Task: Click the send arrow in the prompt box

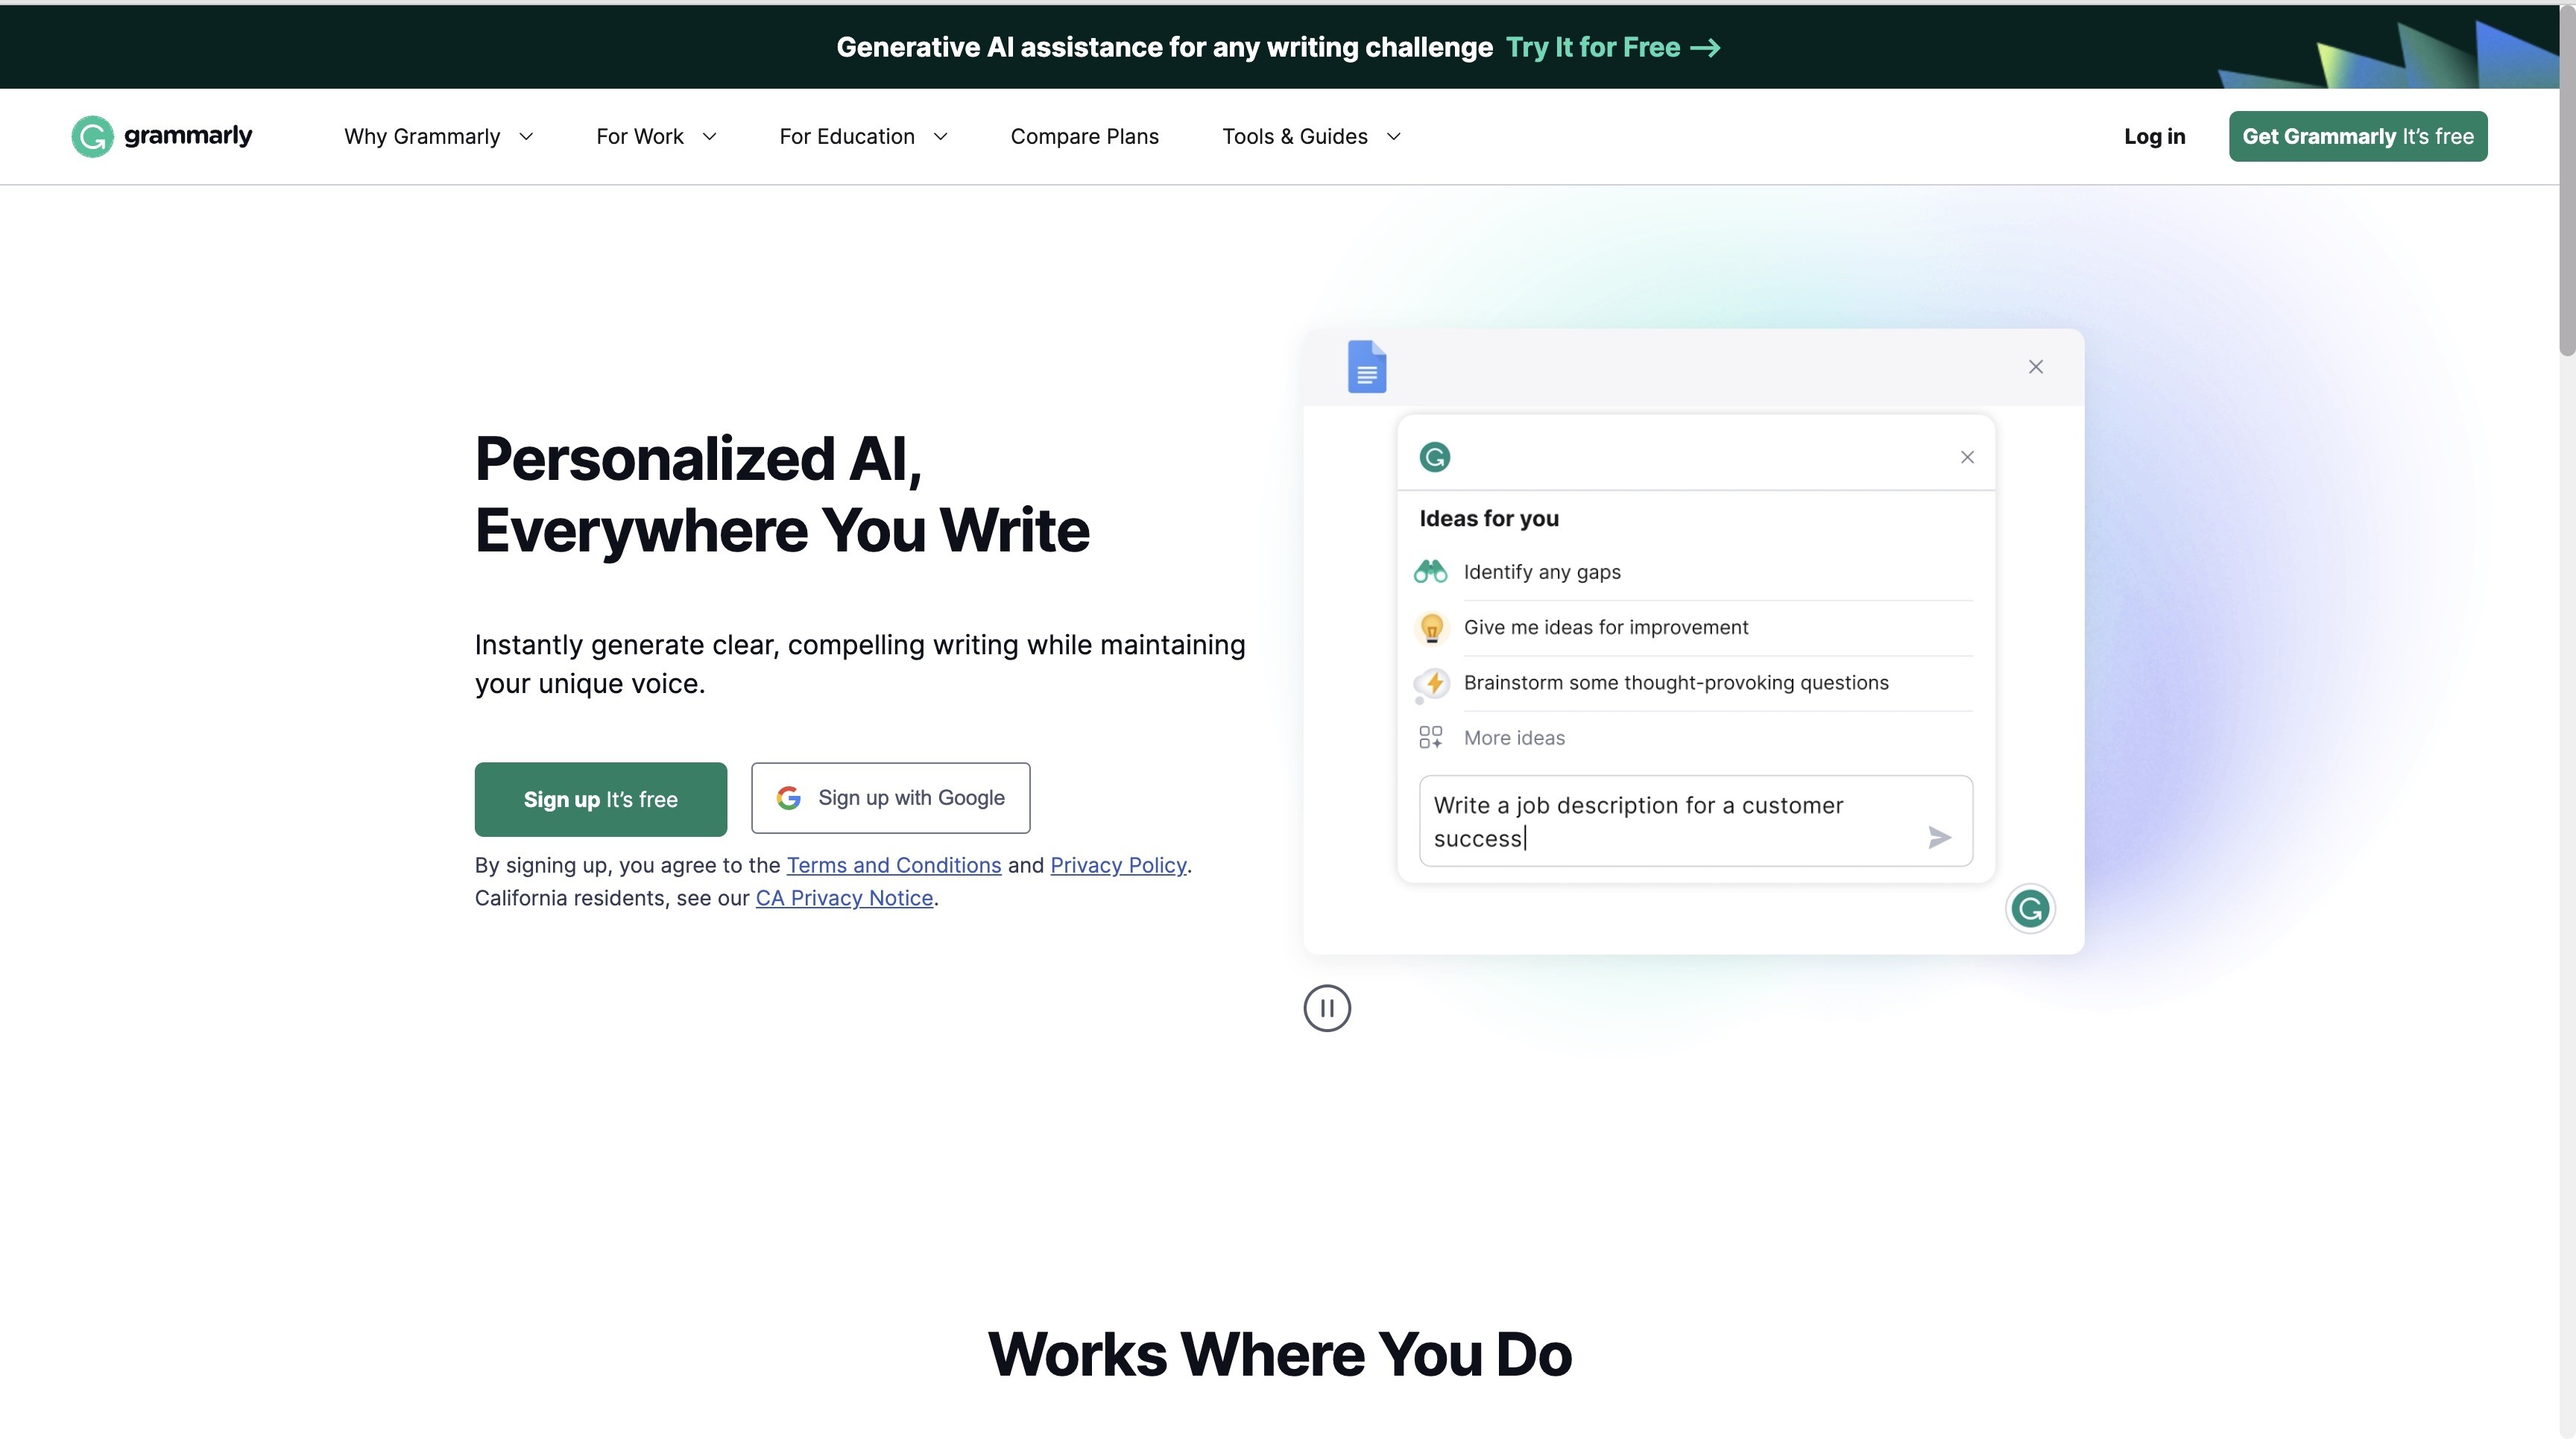Action: click(1939, 837)
